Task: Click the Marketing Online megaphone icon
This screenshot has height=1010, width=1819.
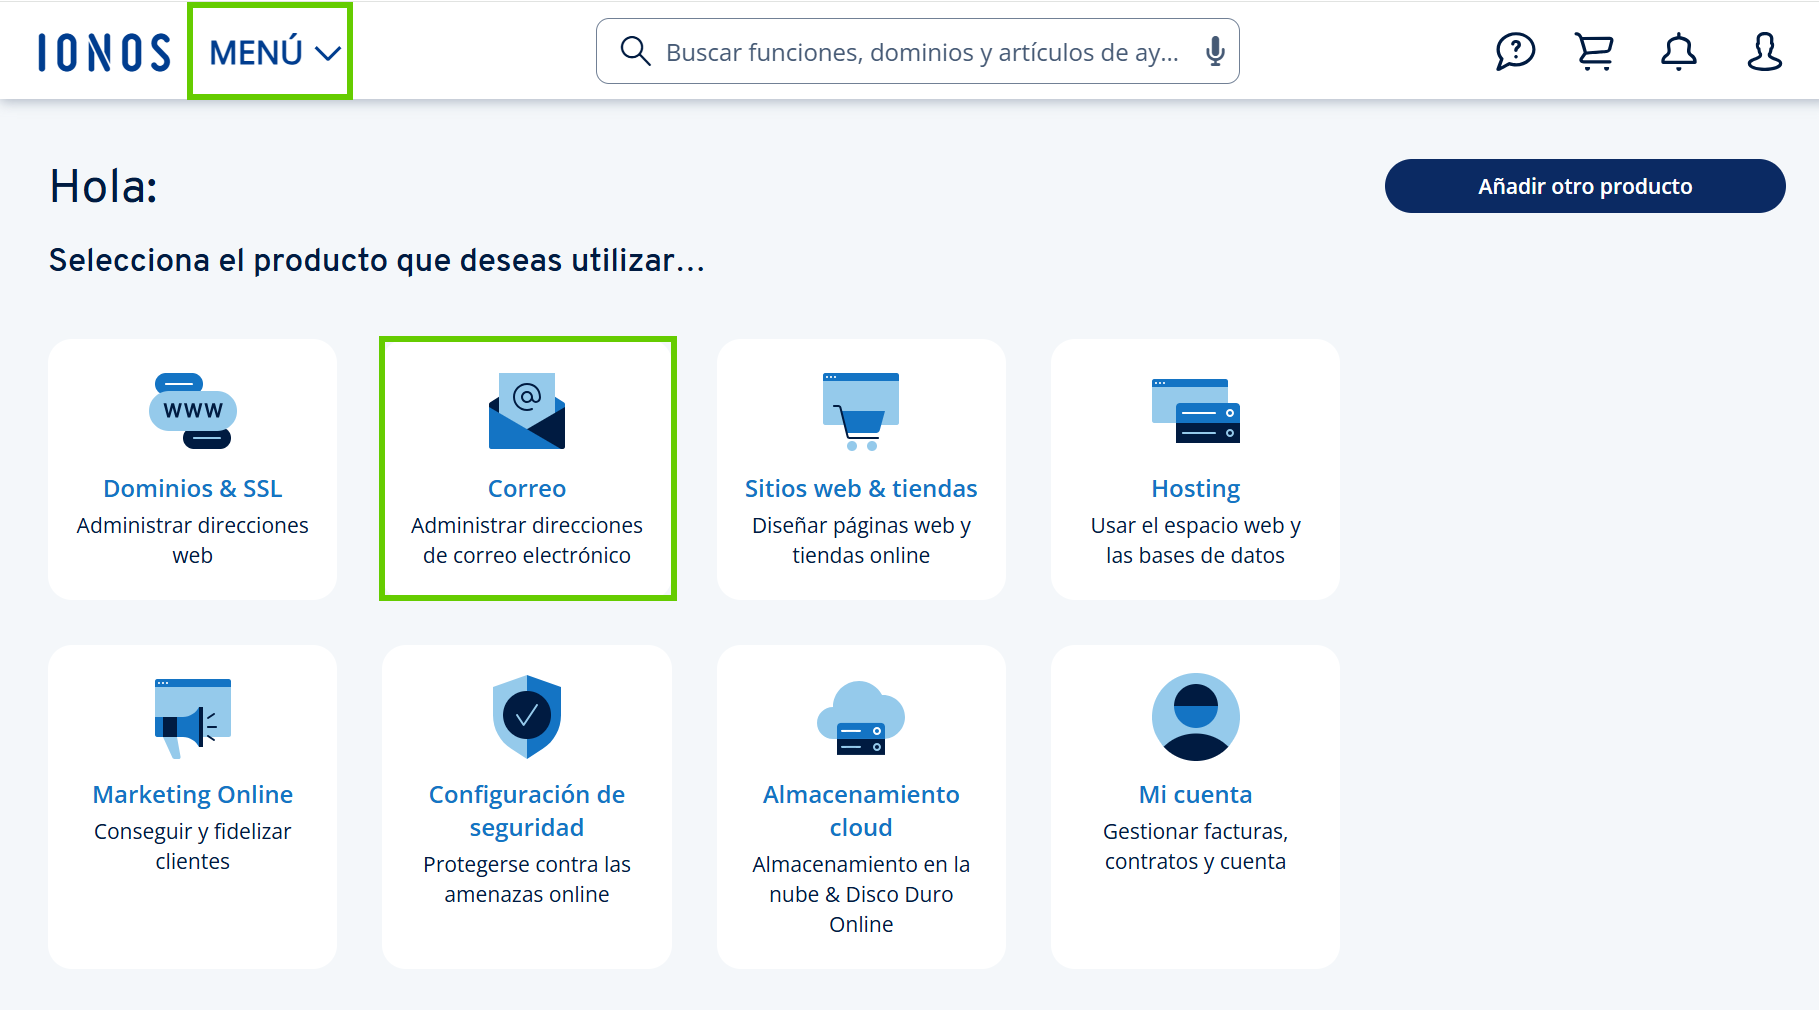Action: click(193, 718)
